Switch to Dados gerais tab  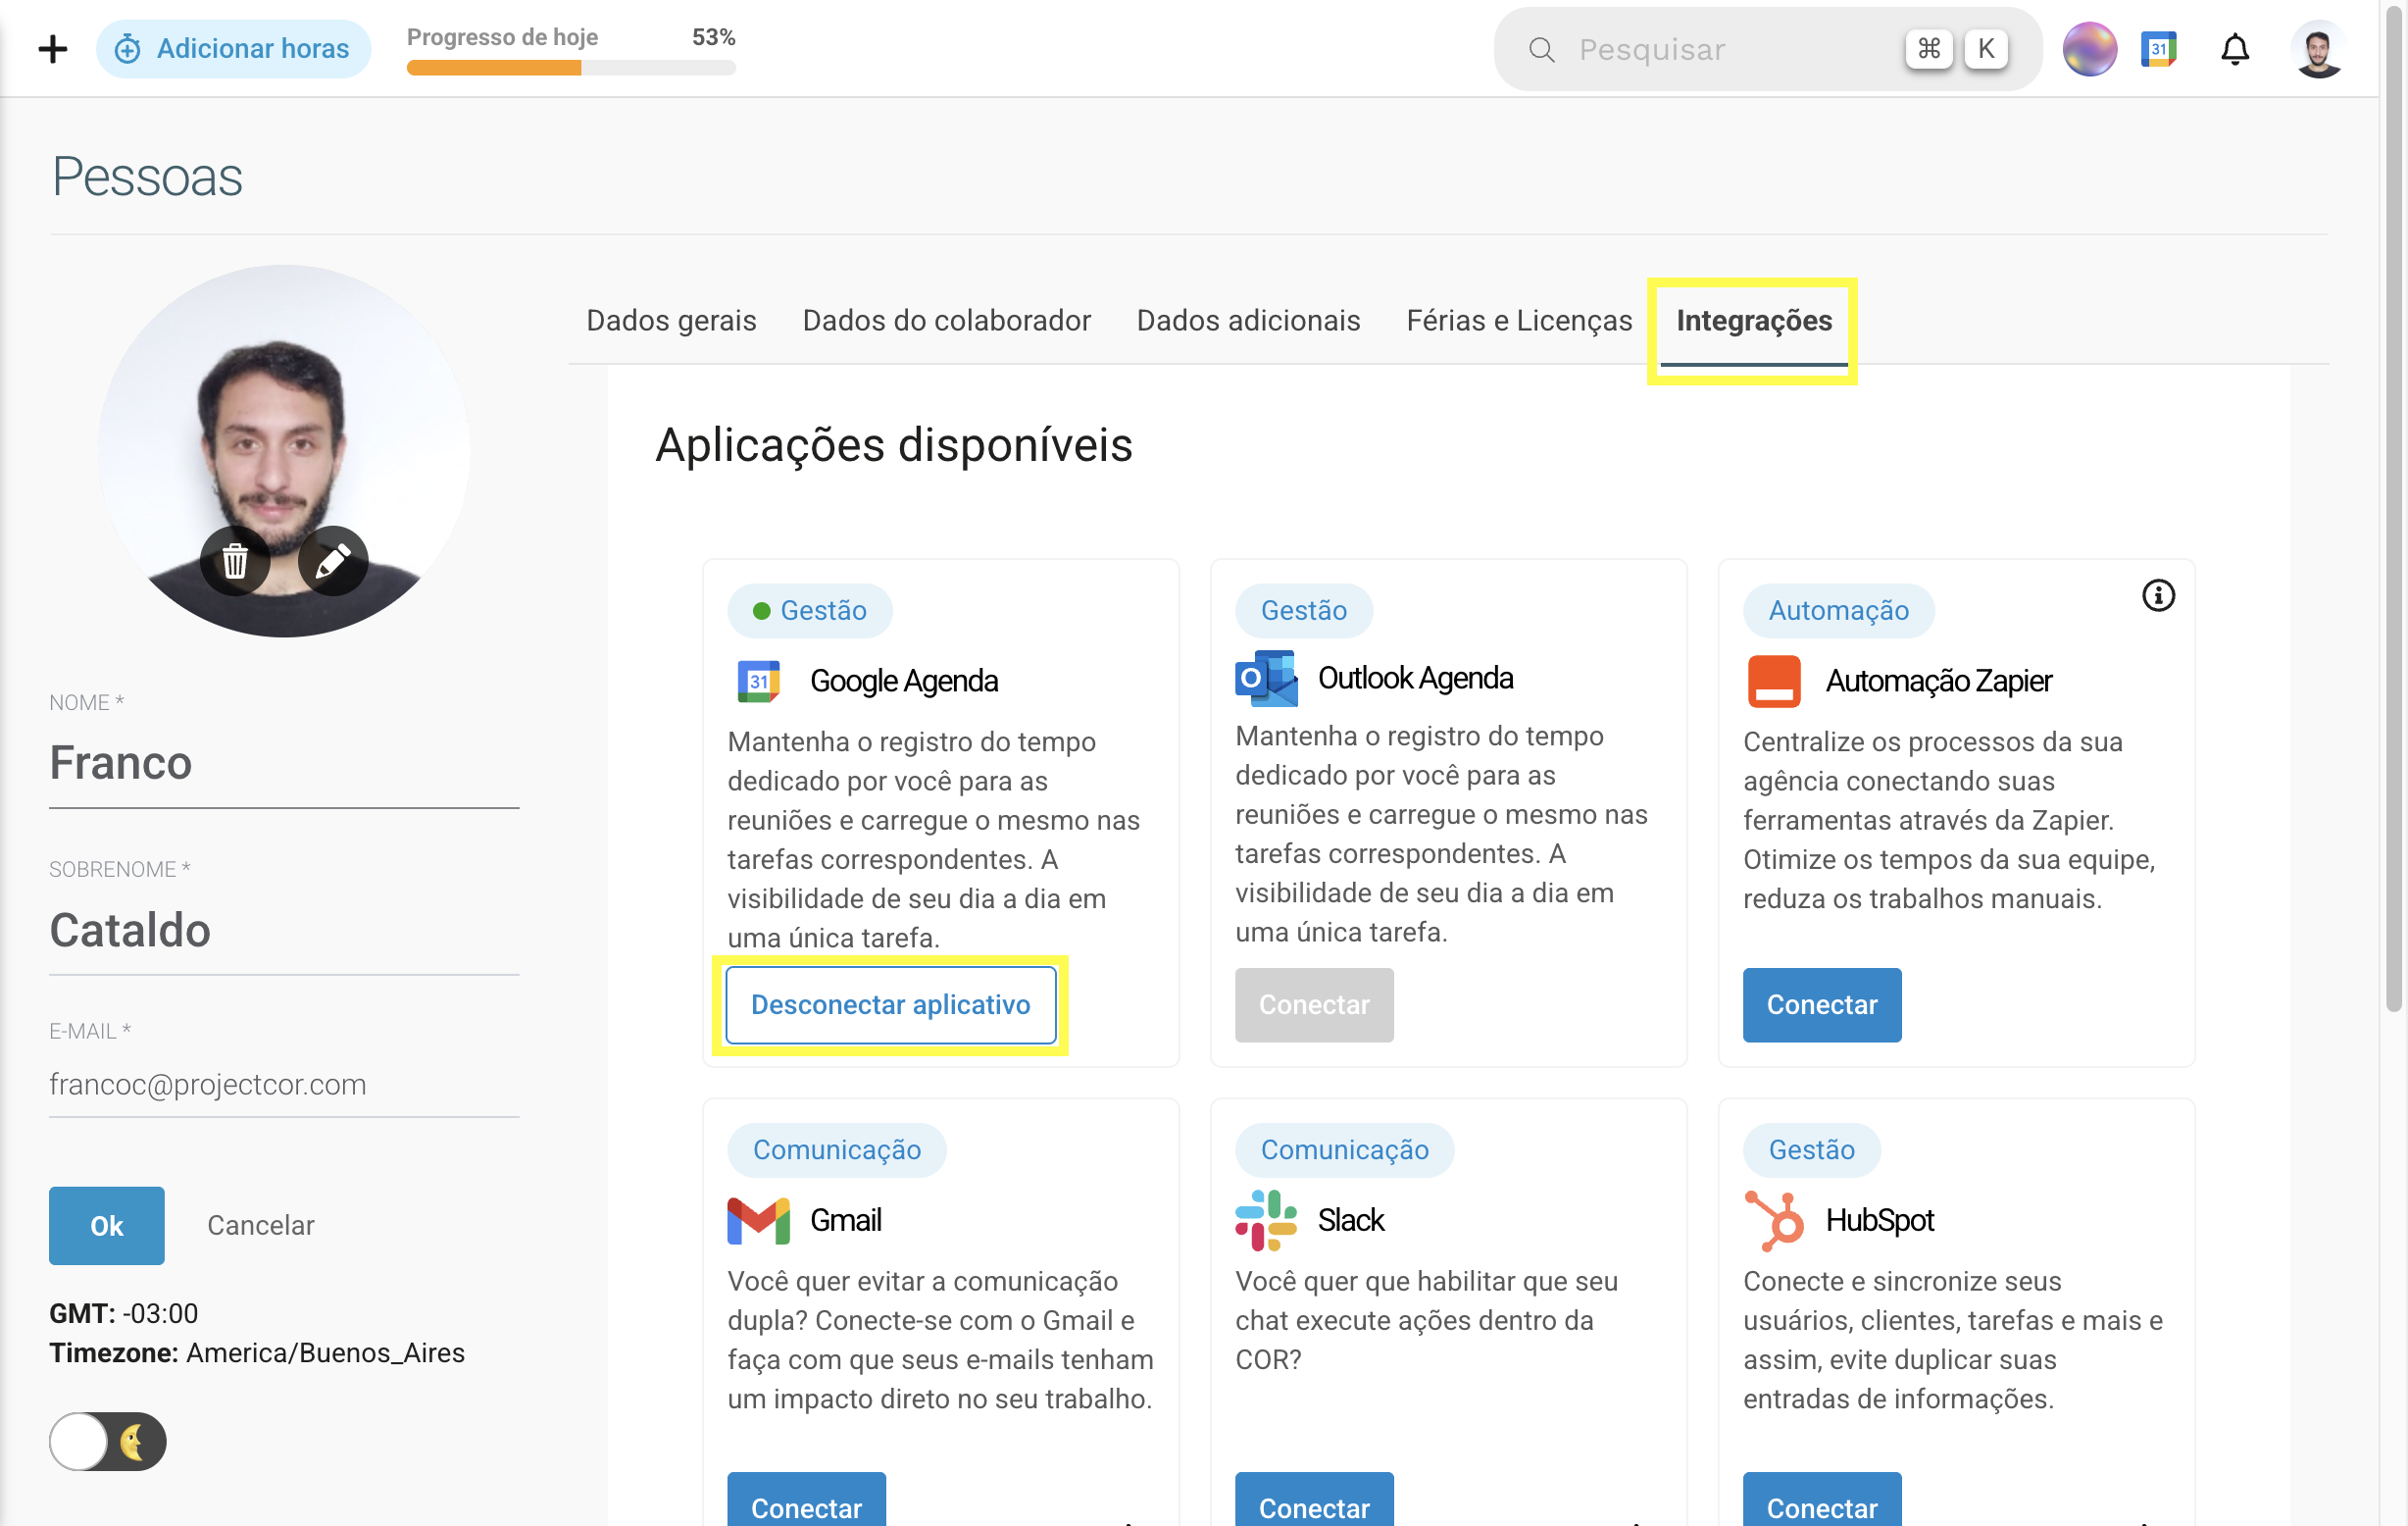pyautogui.click(x=671, y=320)
